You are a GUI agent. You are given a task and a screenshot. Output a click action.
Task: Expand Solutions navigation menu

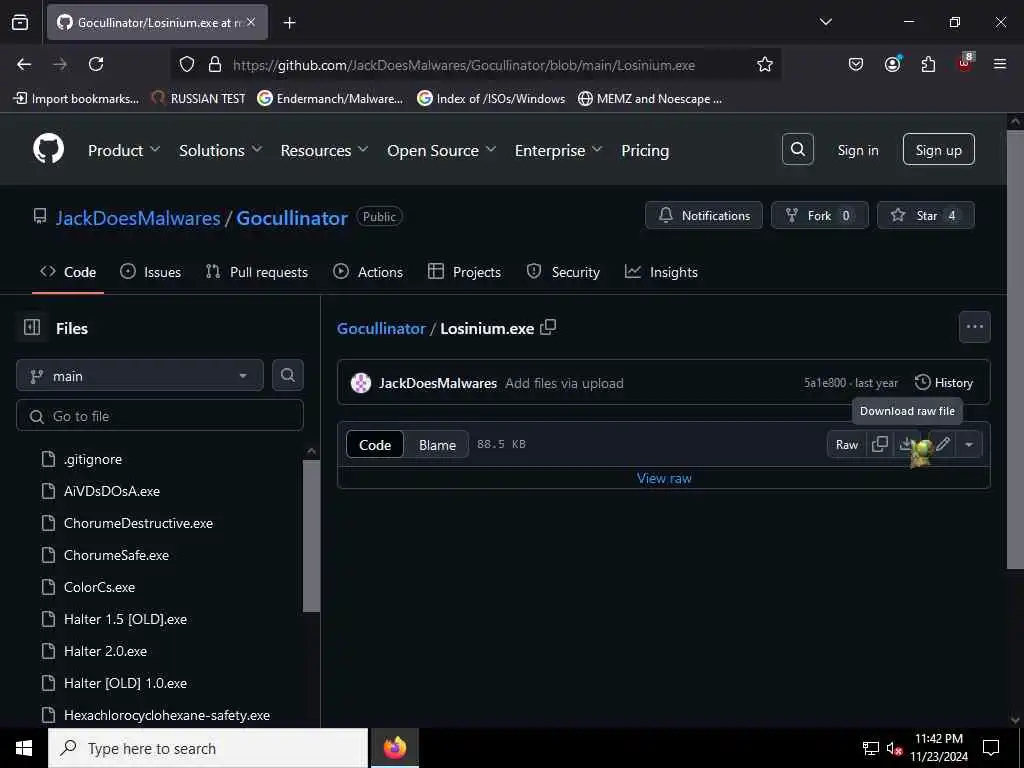(x=221, y=150)
